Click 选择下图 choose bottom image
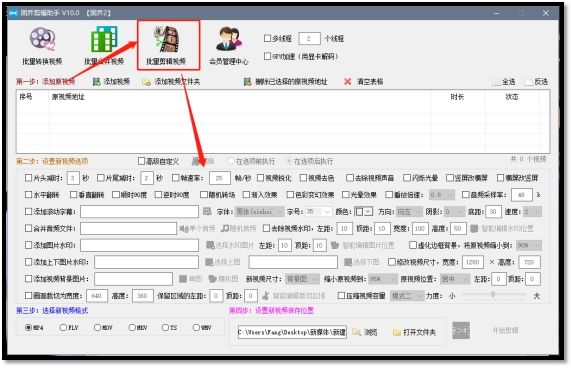Viewport: 571px width, 368px height. coord(362,262)
